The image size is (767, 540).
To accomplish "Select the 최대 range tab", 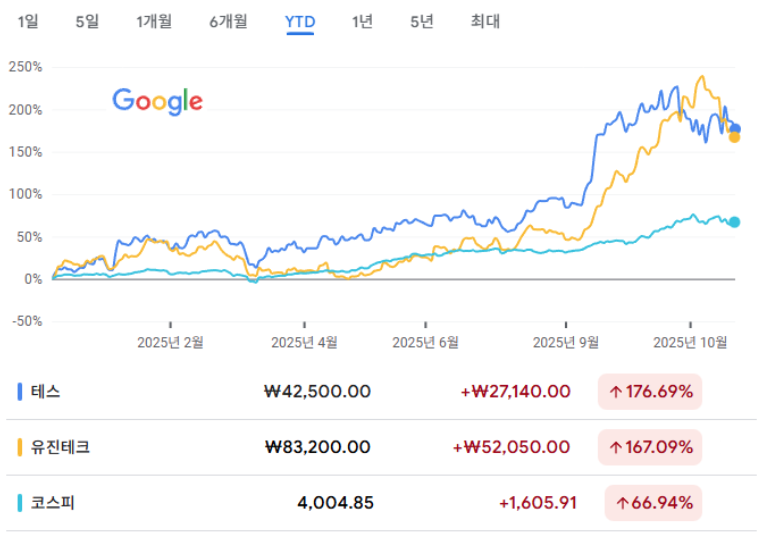I will point(485,21).
